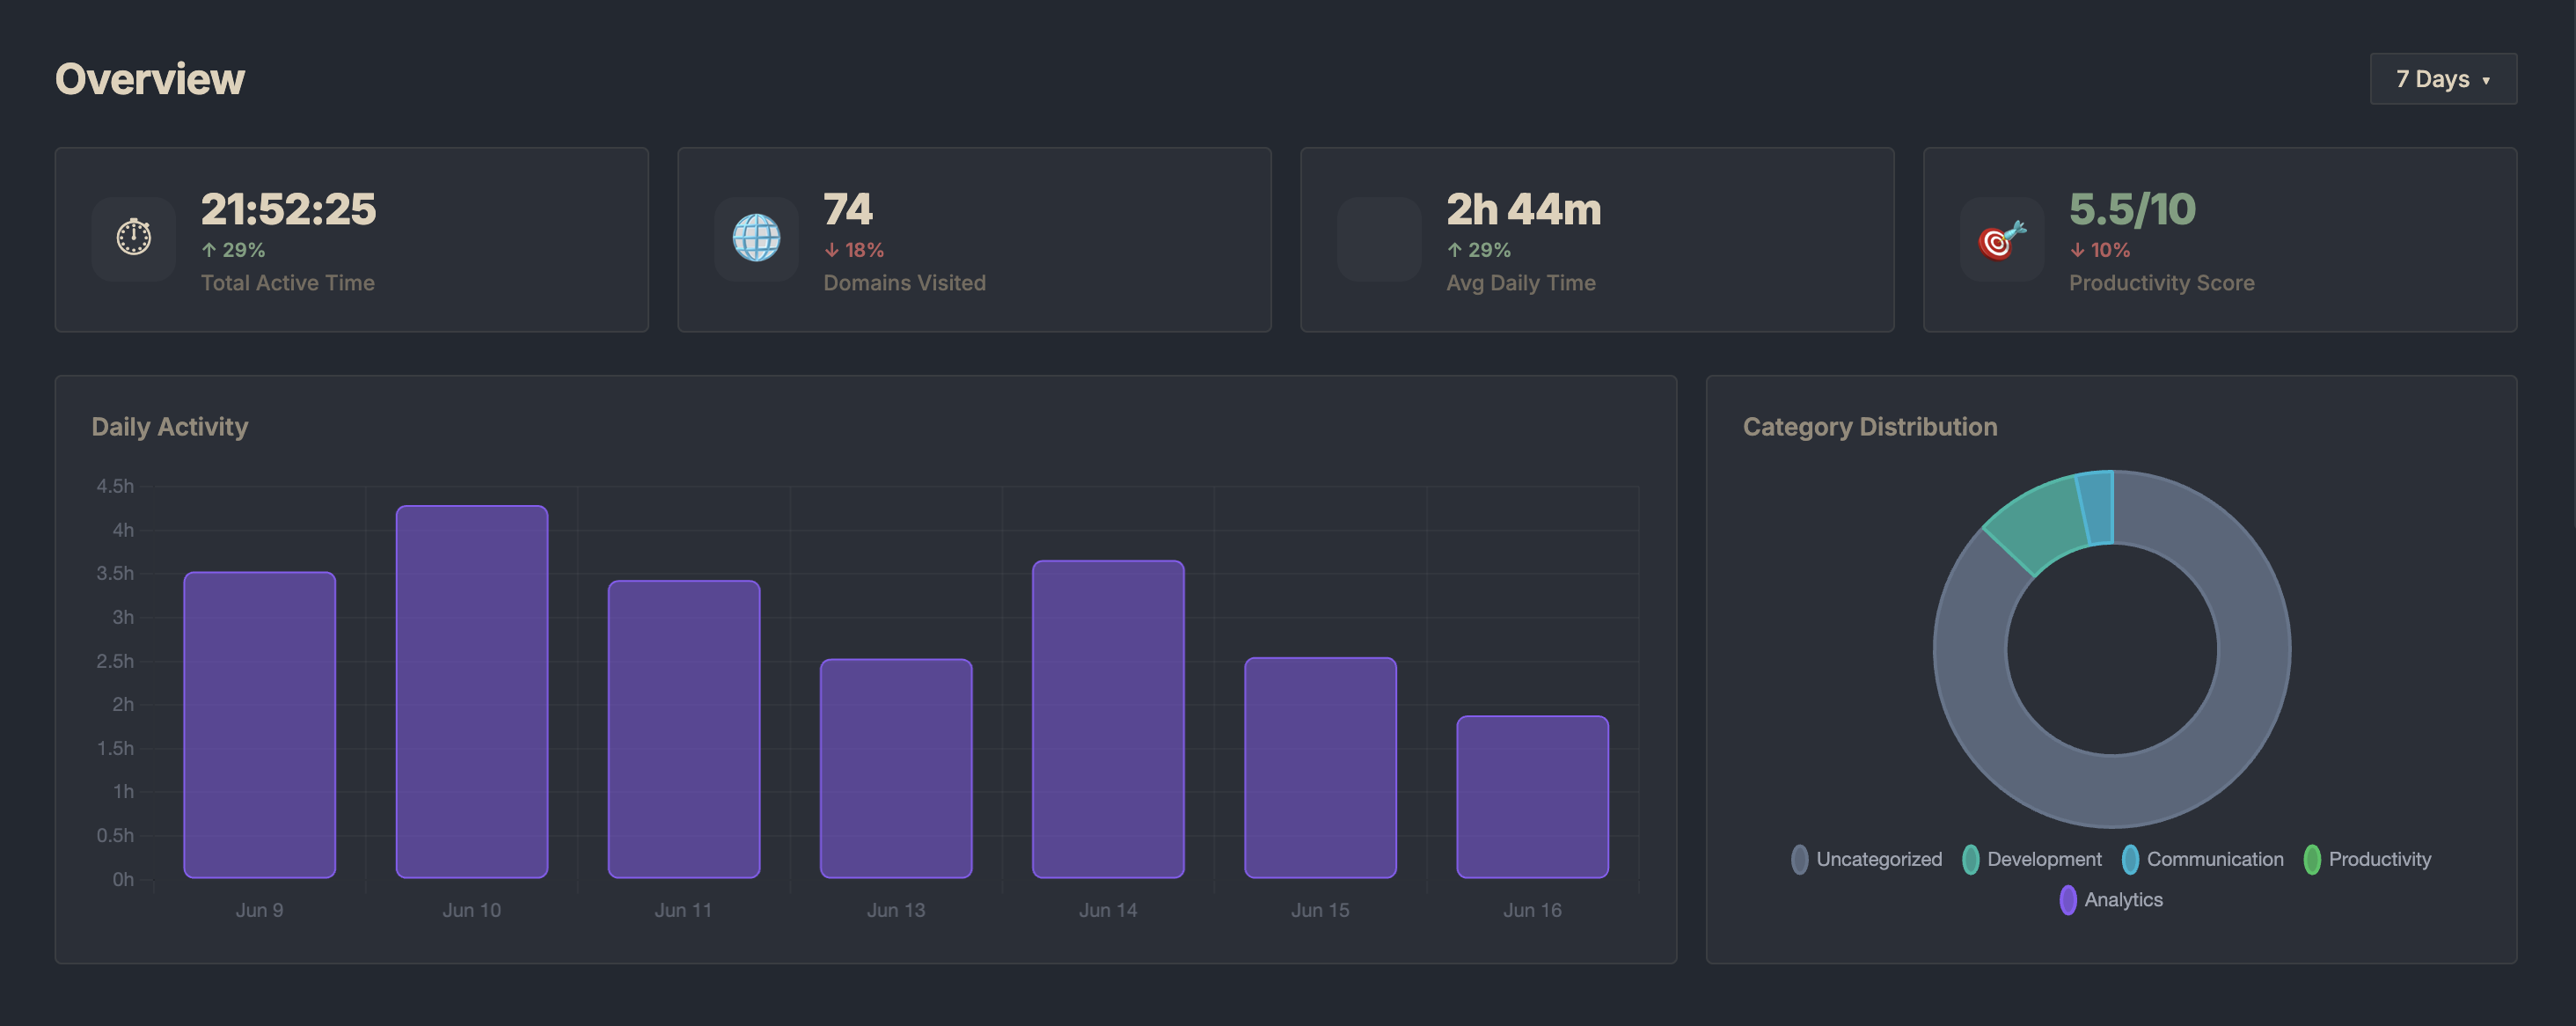Select the Jun 11 activity bar

[x=684, y=729]
